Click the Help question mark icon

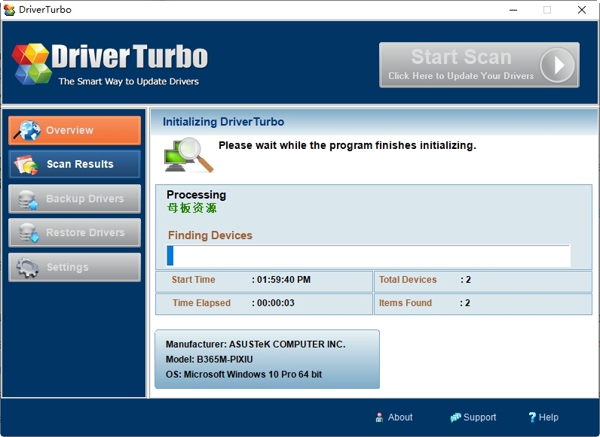tap(532, 417)
